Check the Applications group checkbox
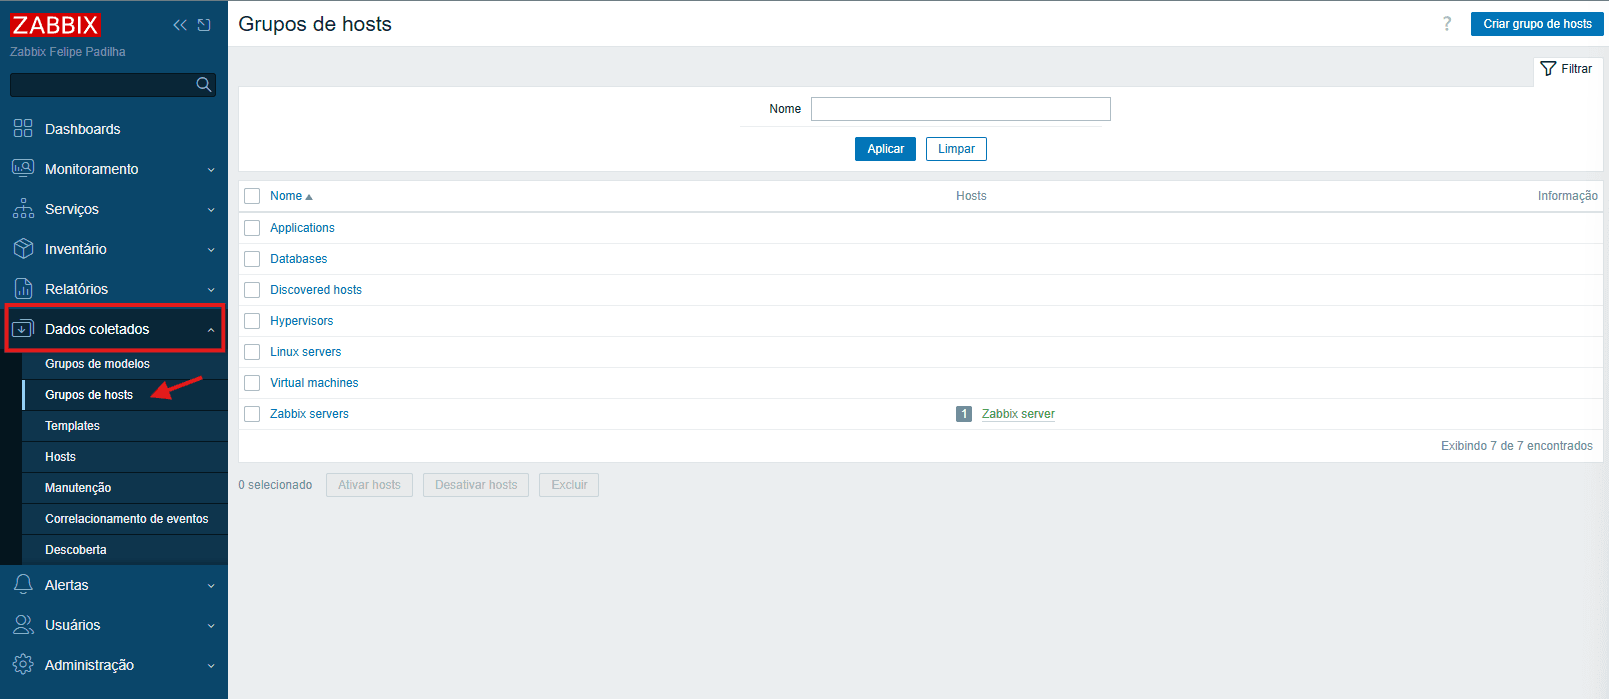1609x699 pixels. pos(252,228)
